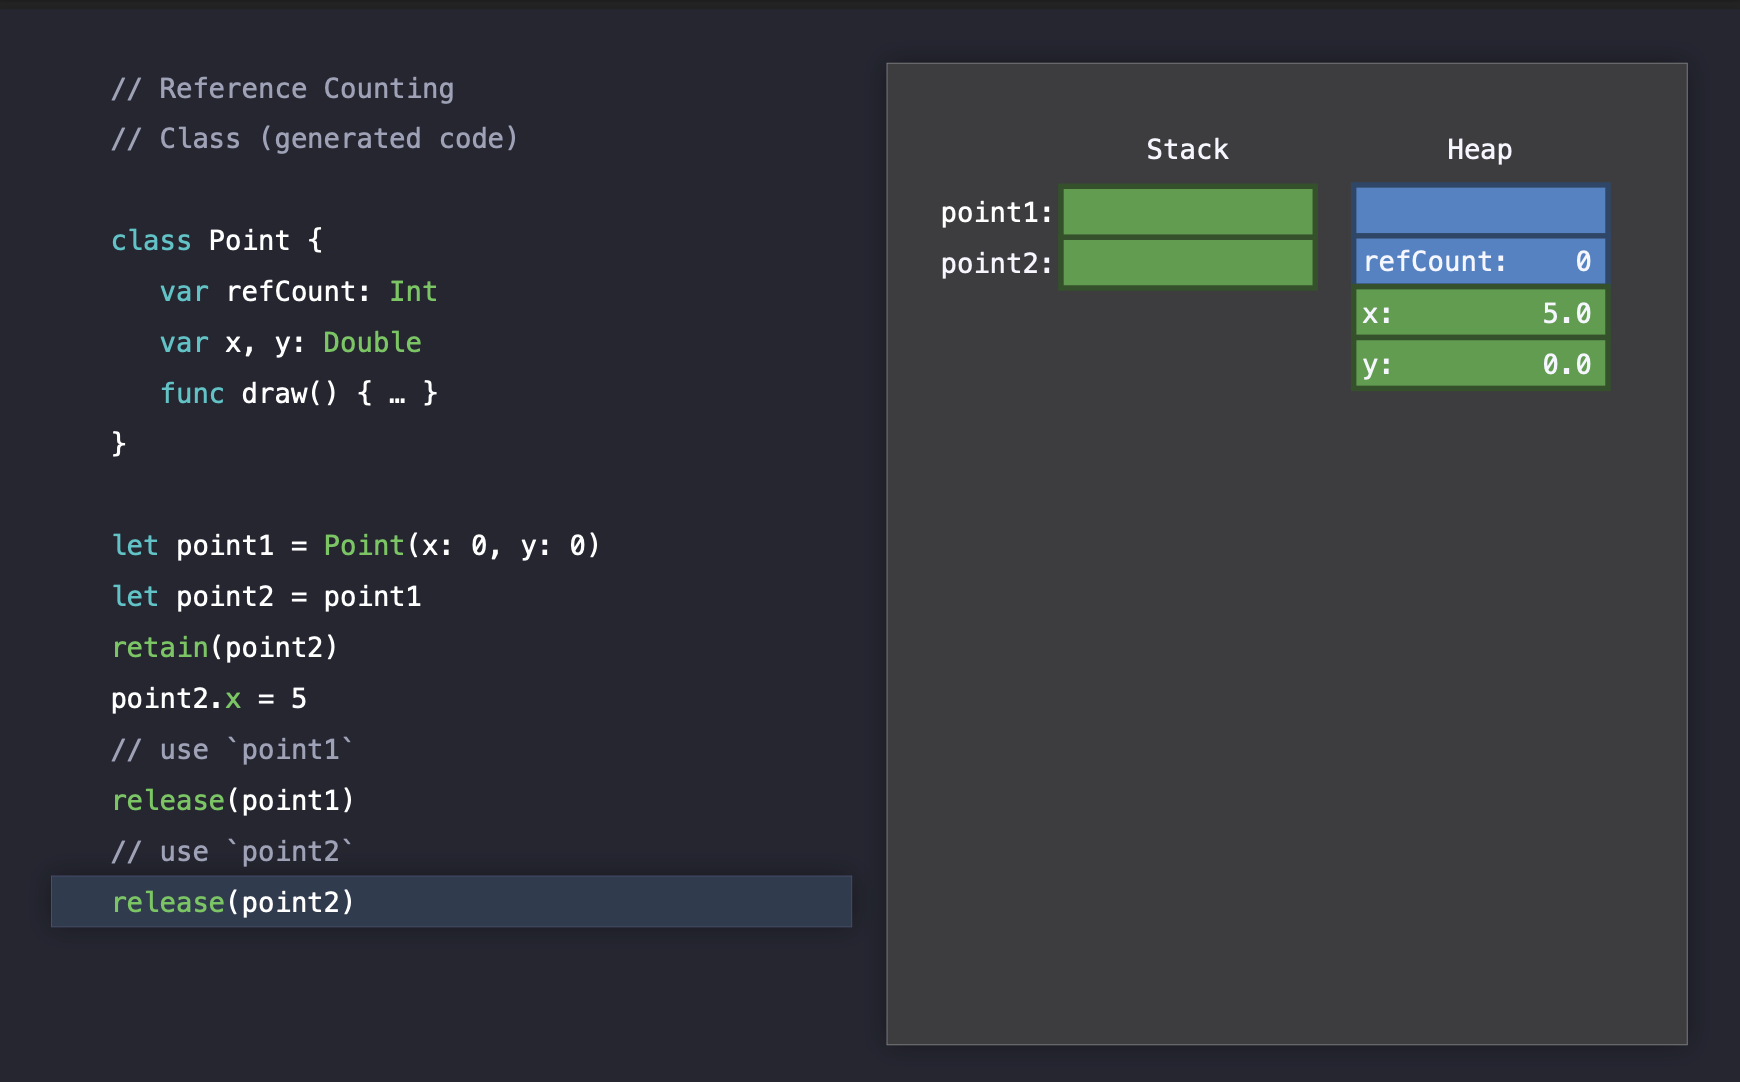The height and width of the screenshot is (1082, 1740).
Task: Click the 'var x, y: Double' line
Action: pyautogui.click(x=290, y=343)
